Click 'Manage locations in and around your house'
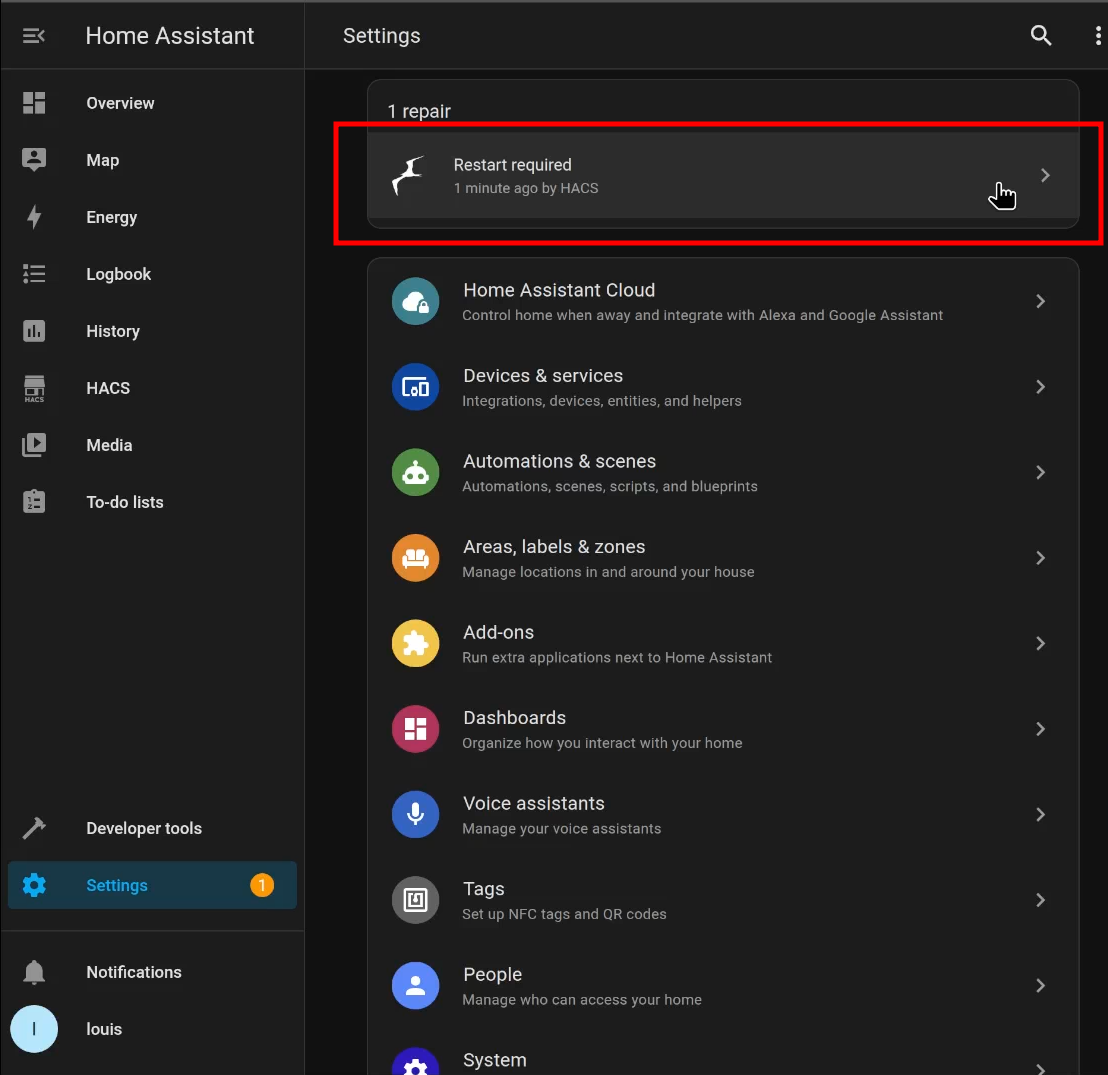The width and height of the screenshot is (1108, 1075). coord(608,572)
